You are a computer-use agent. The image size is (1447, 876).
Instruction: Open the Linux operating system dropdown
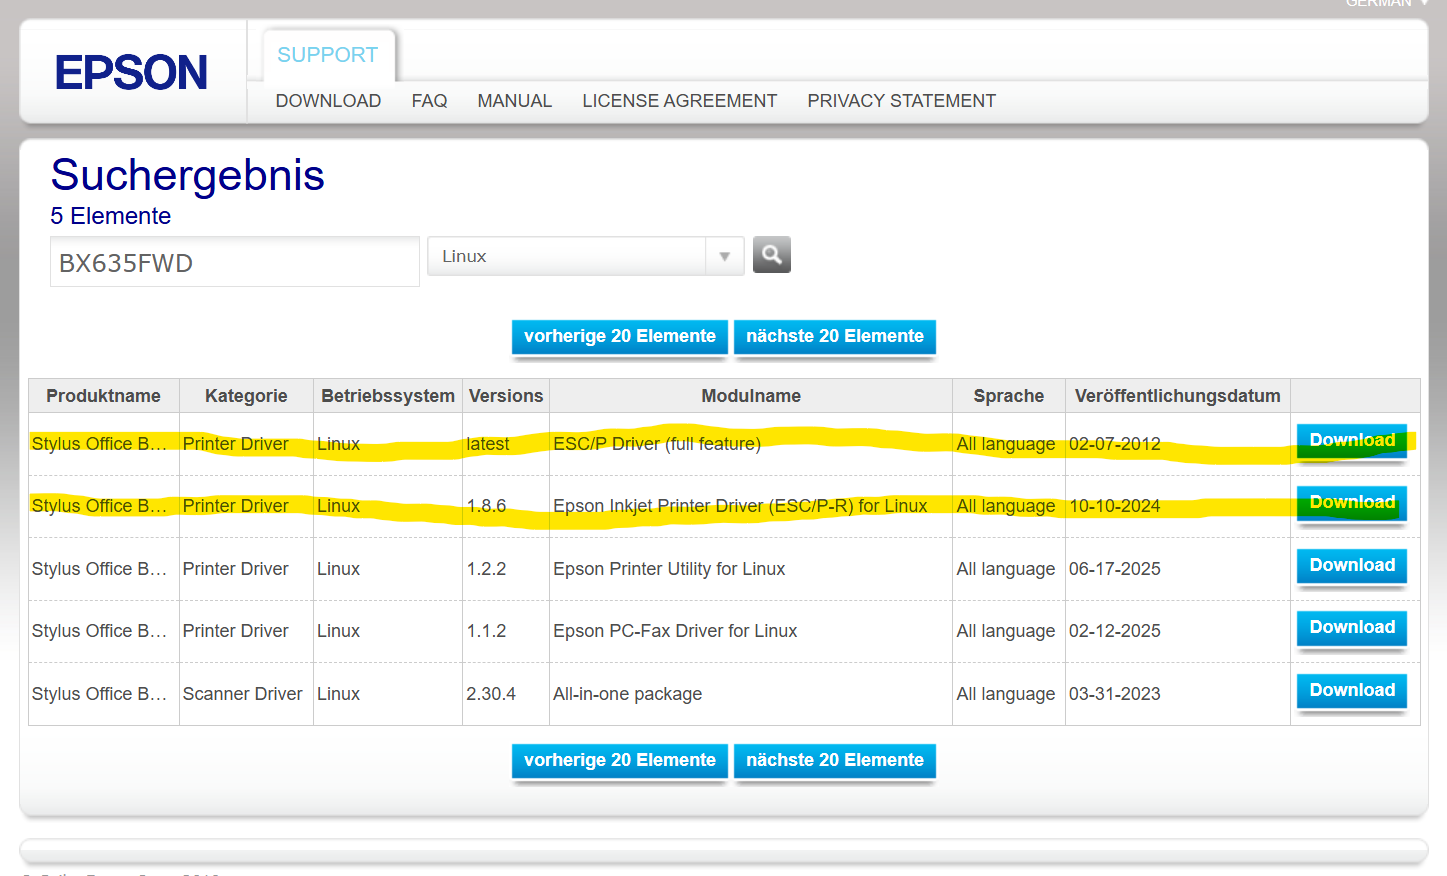[x=585, y=256]
